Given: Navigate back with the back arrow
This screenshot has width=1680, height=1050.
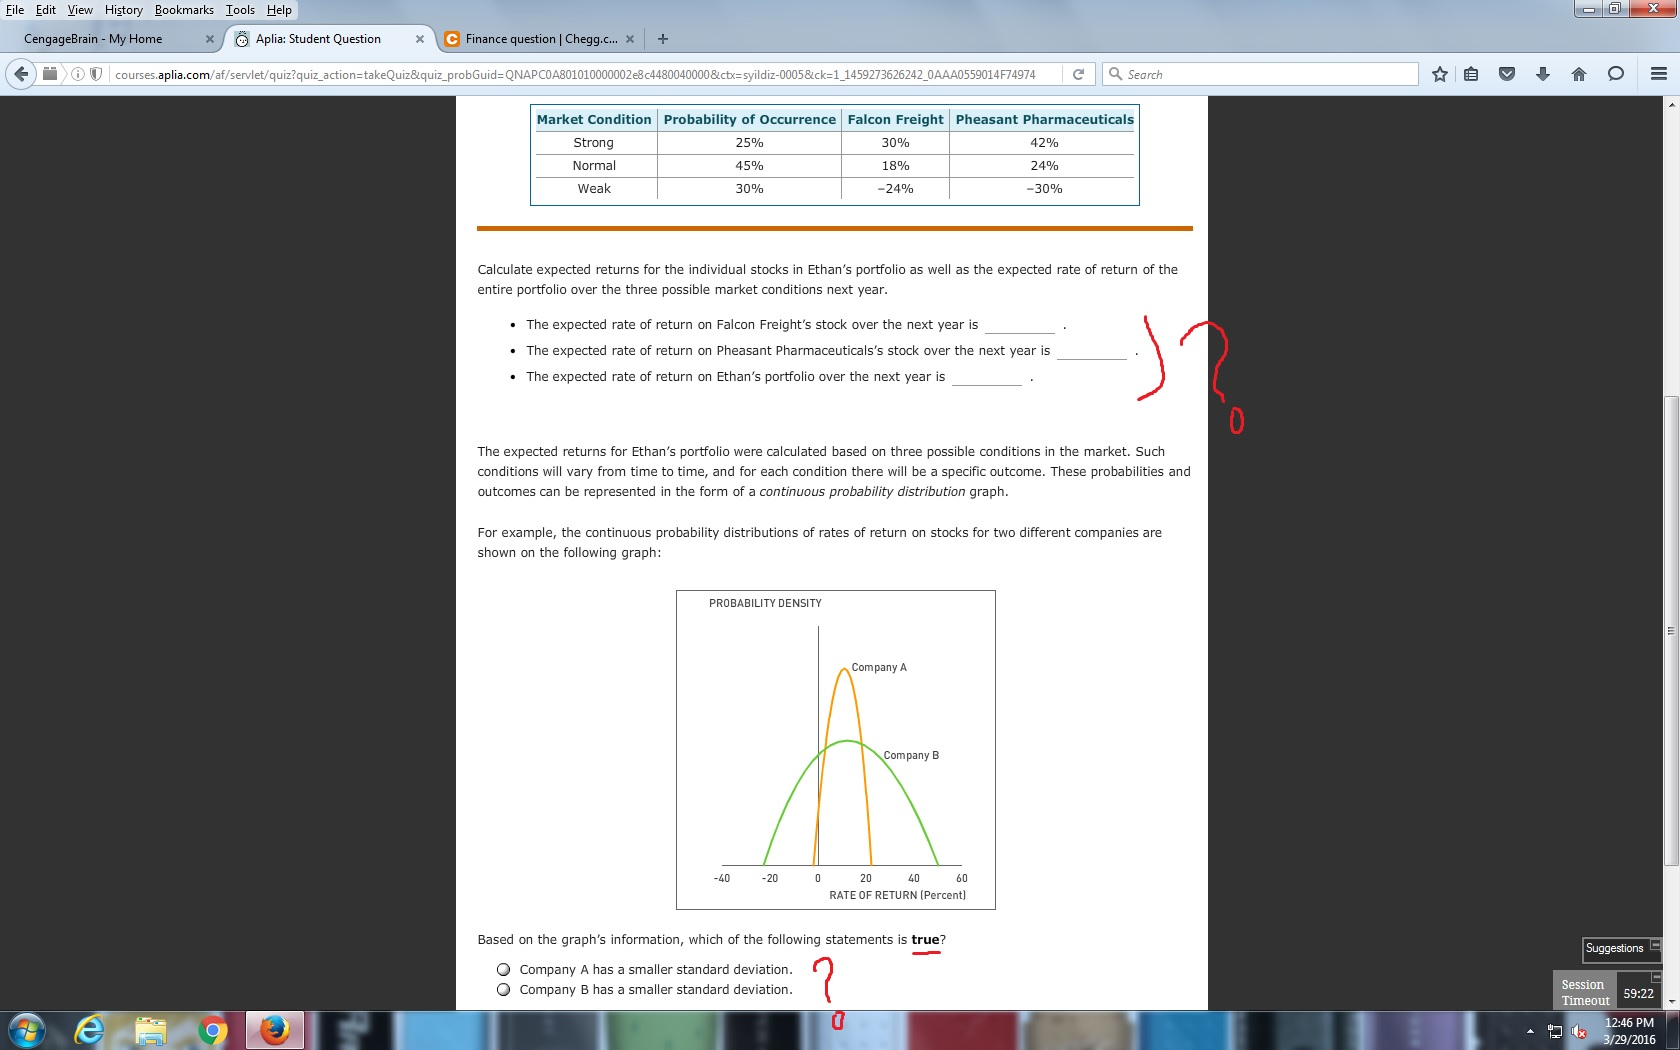Looking at the screenshot, I should tap(20, 73).
